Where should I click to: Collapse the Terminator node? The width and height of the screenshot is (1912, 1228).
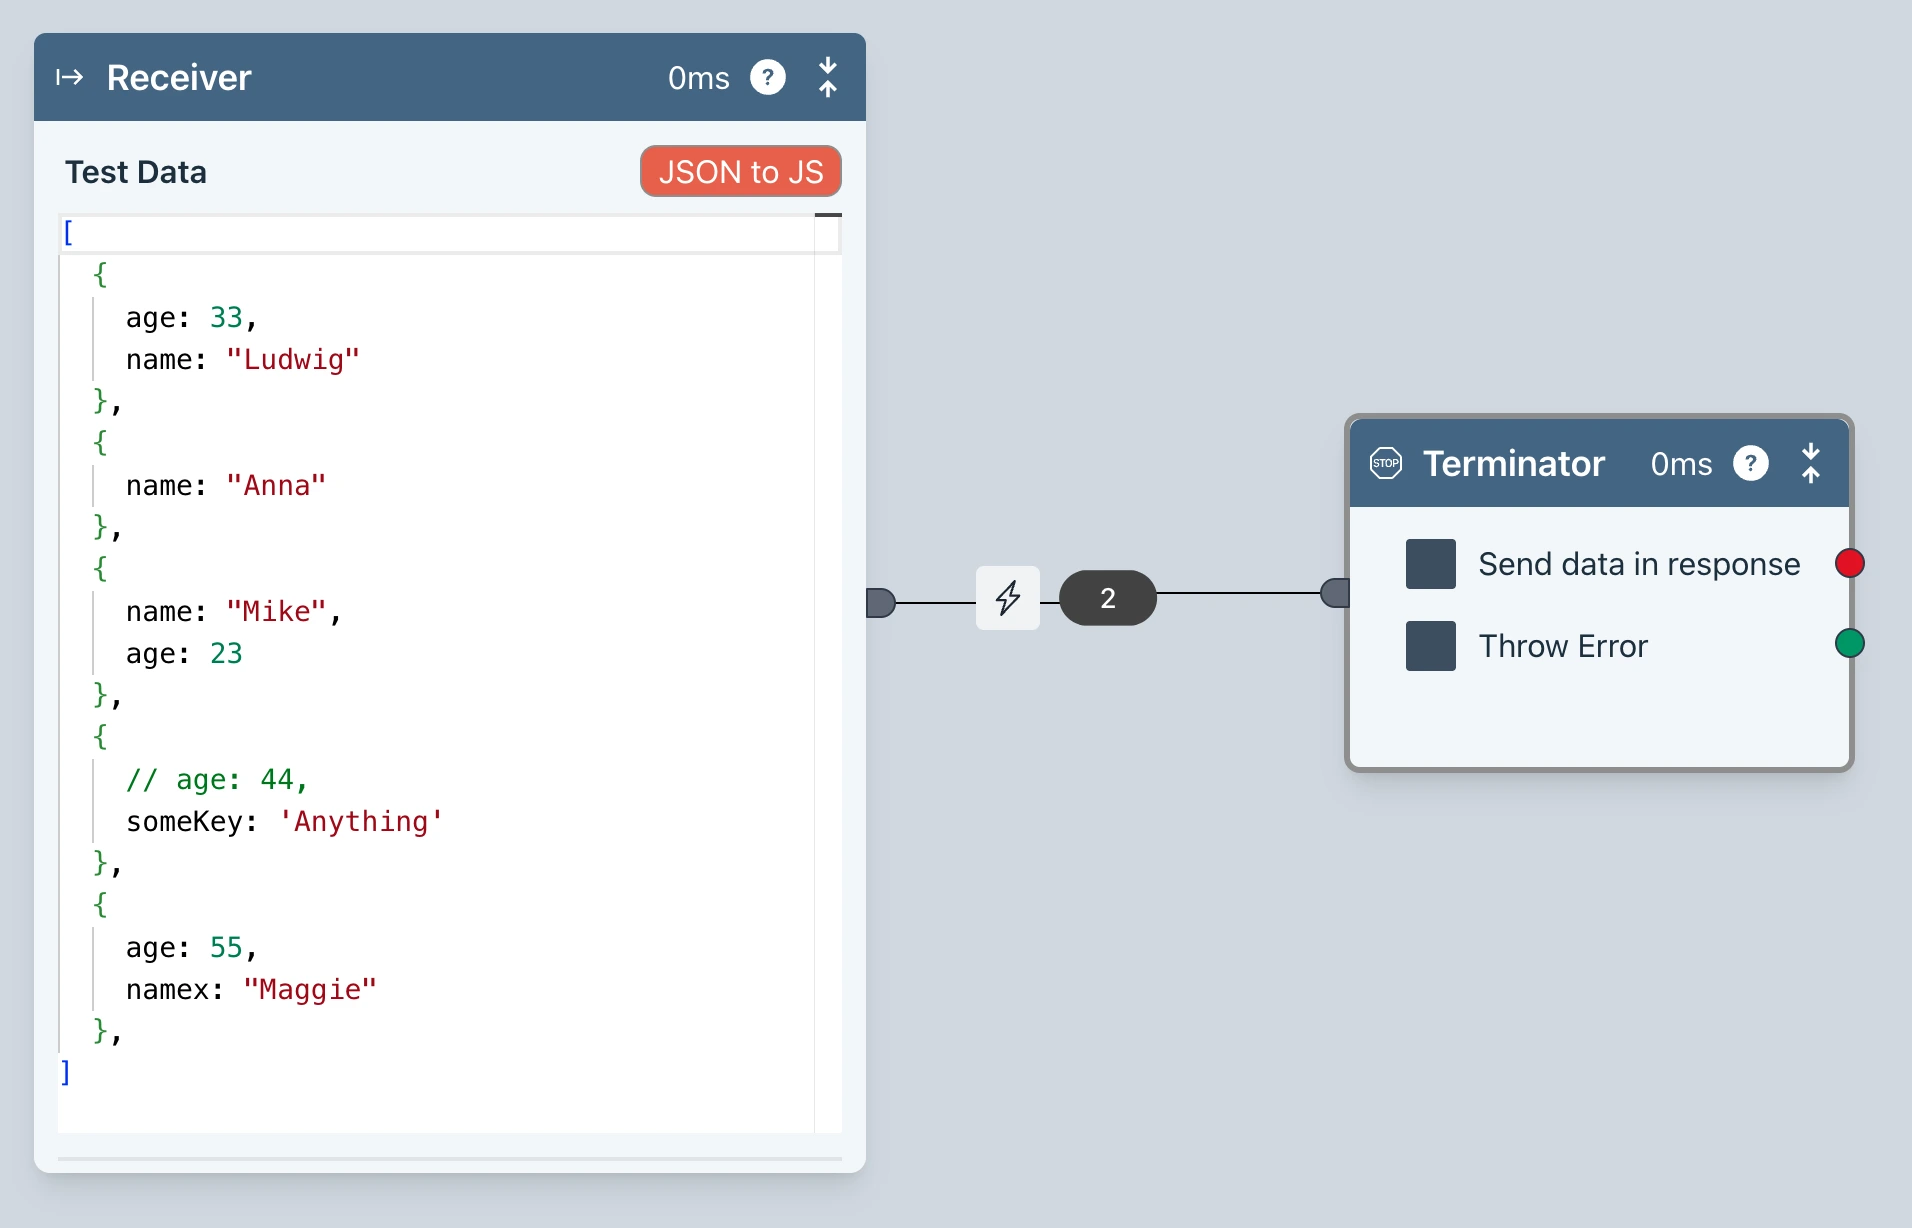coord(1810,464)
